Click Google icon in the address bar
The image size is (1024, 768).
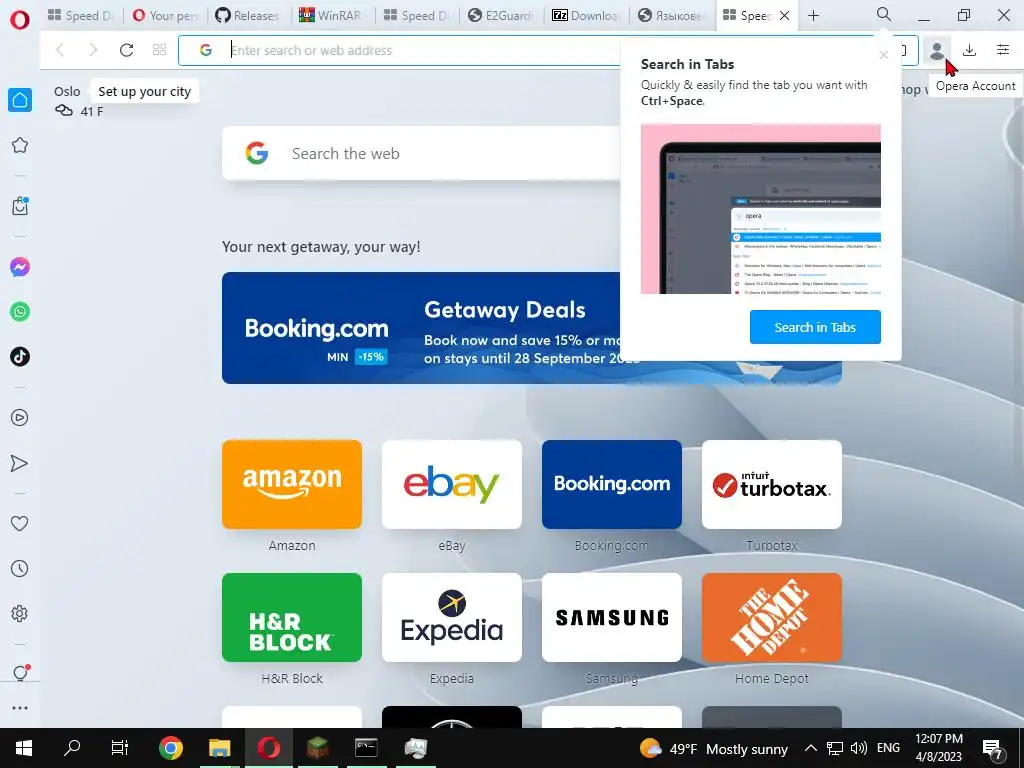(x=206, y=50)
